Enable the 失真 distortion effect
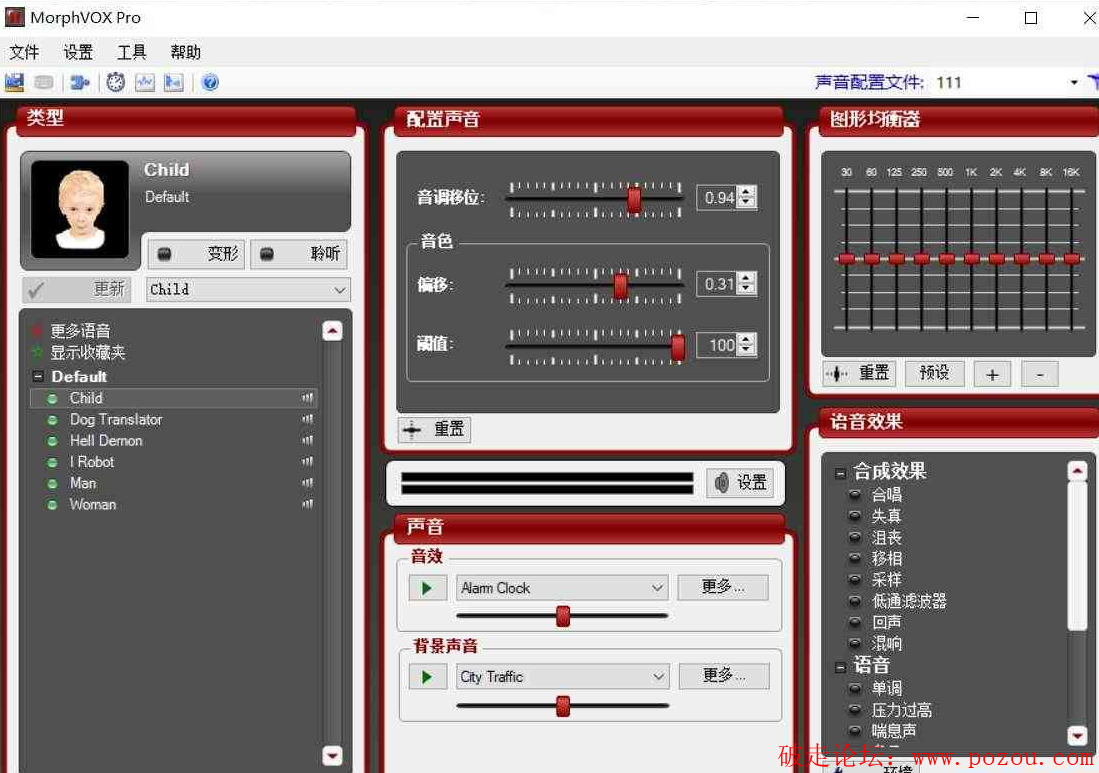This screenshot has height=773, width=1099. tap(854, 516)
